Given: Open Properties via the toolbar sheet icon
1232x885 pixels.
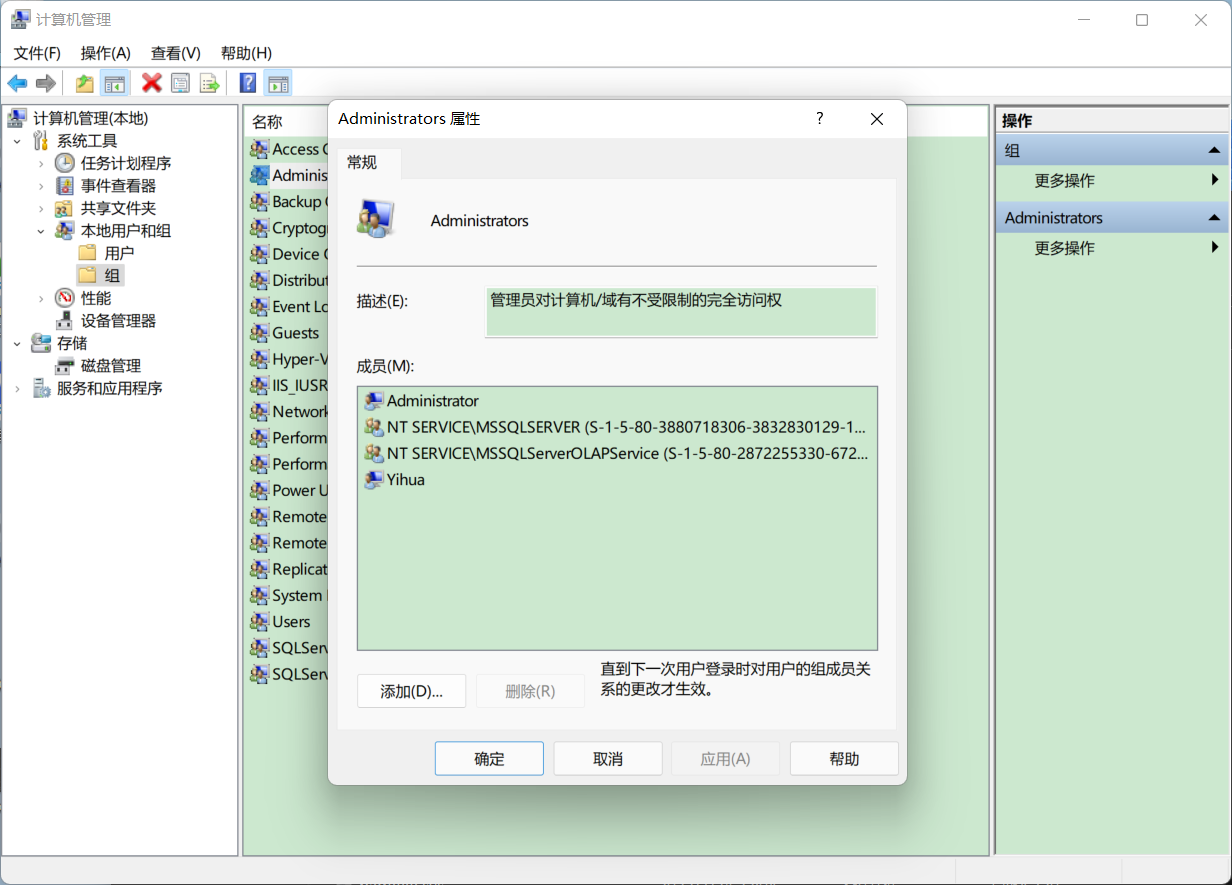Looking at the screenshot, I should coord(180,83).
